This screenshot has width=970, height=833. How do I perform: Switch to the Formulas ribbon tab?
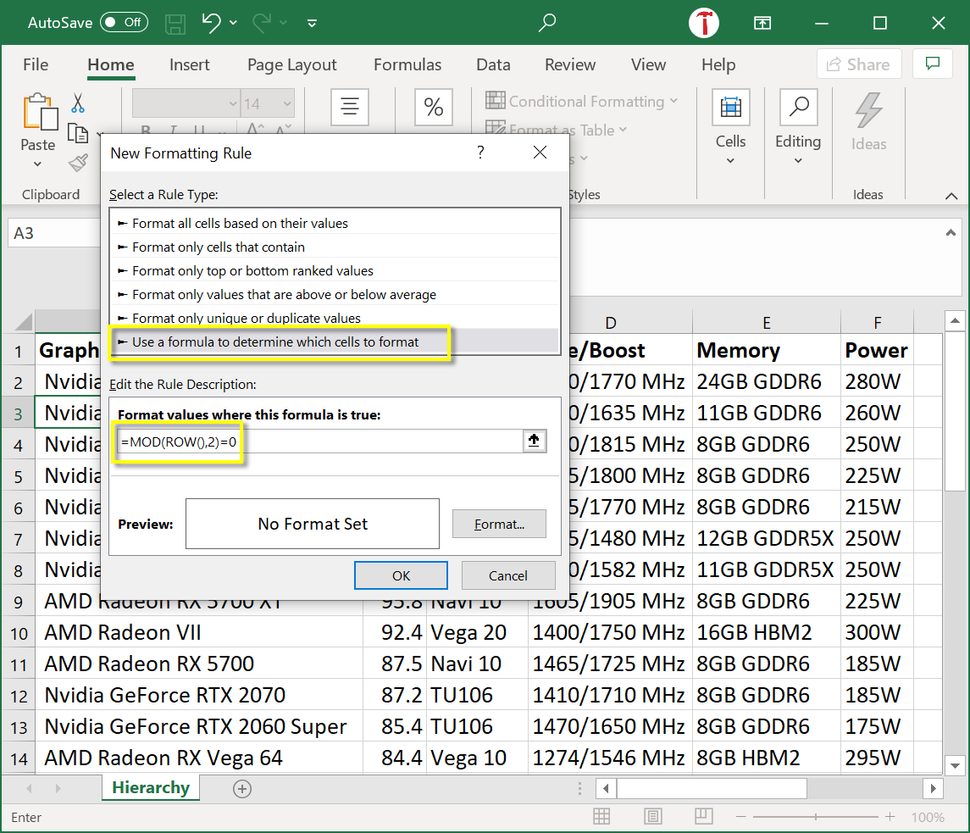[407, 64]
